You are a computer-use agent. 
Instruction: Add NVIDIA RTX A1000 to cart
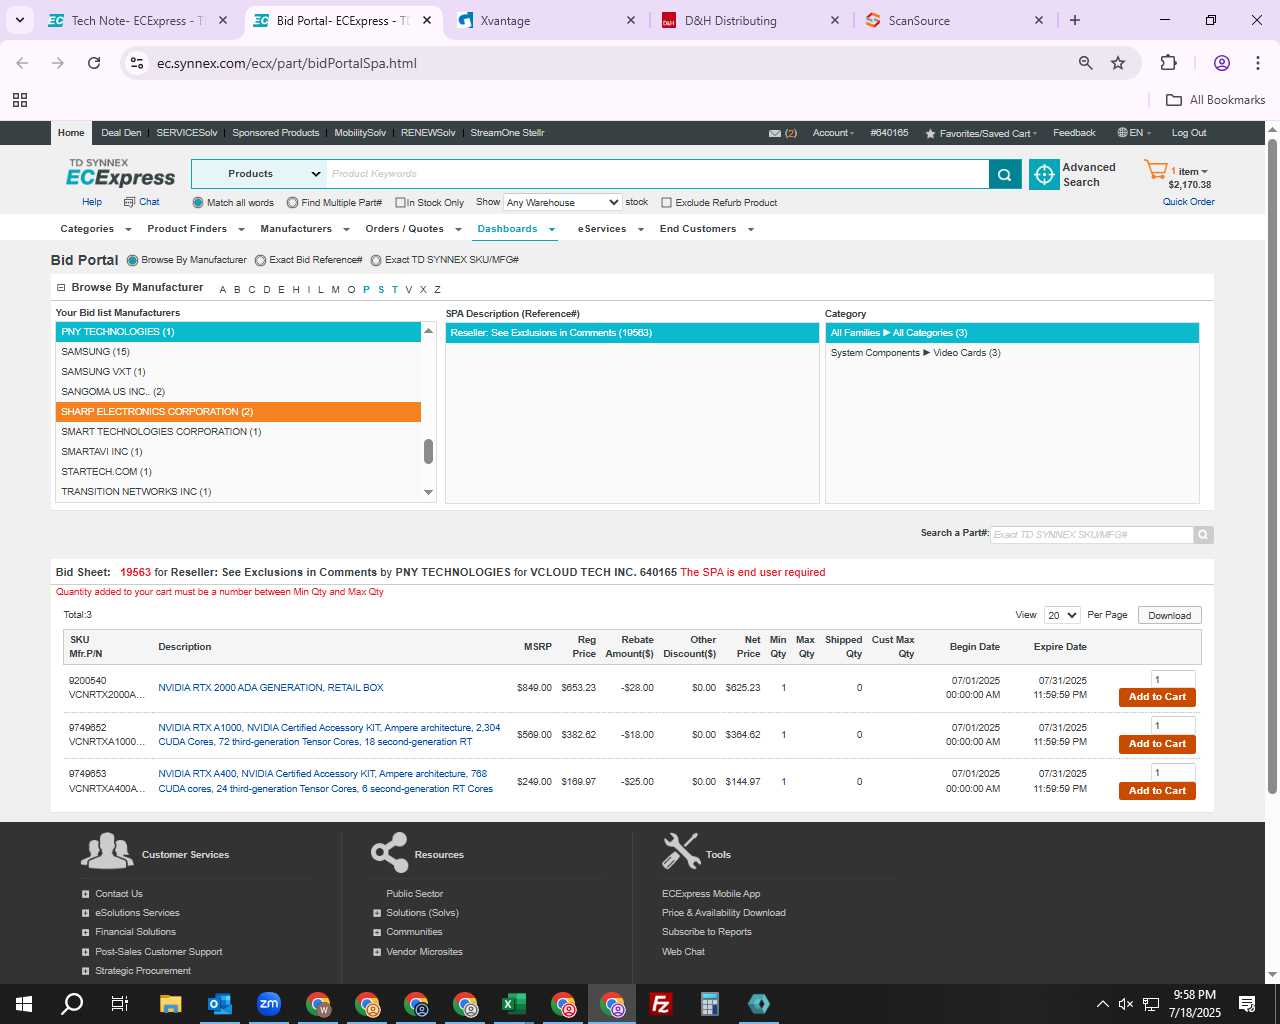(x=1157, y=744)
